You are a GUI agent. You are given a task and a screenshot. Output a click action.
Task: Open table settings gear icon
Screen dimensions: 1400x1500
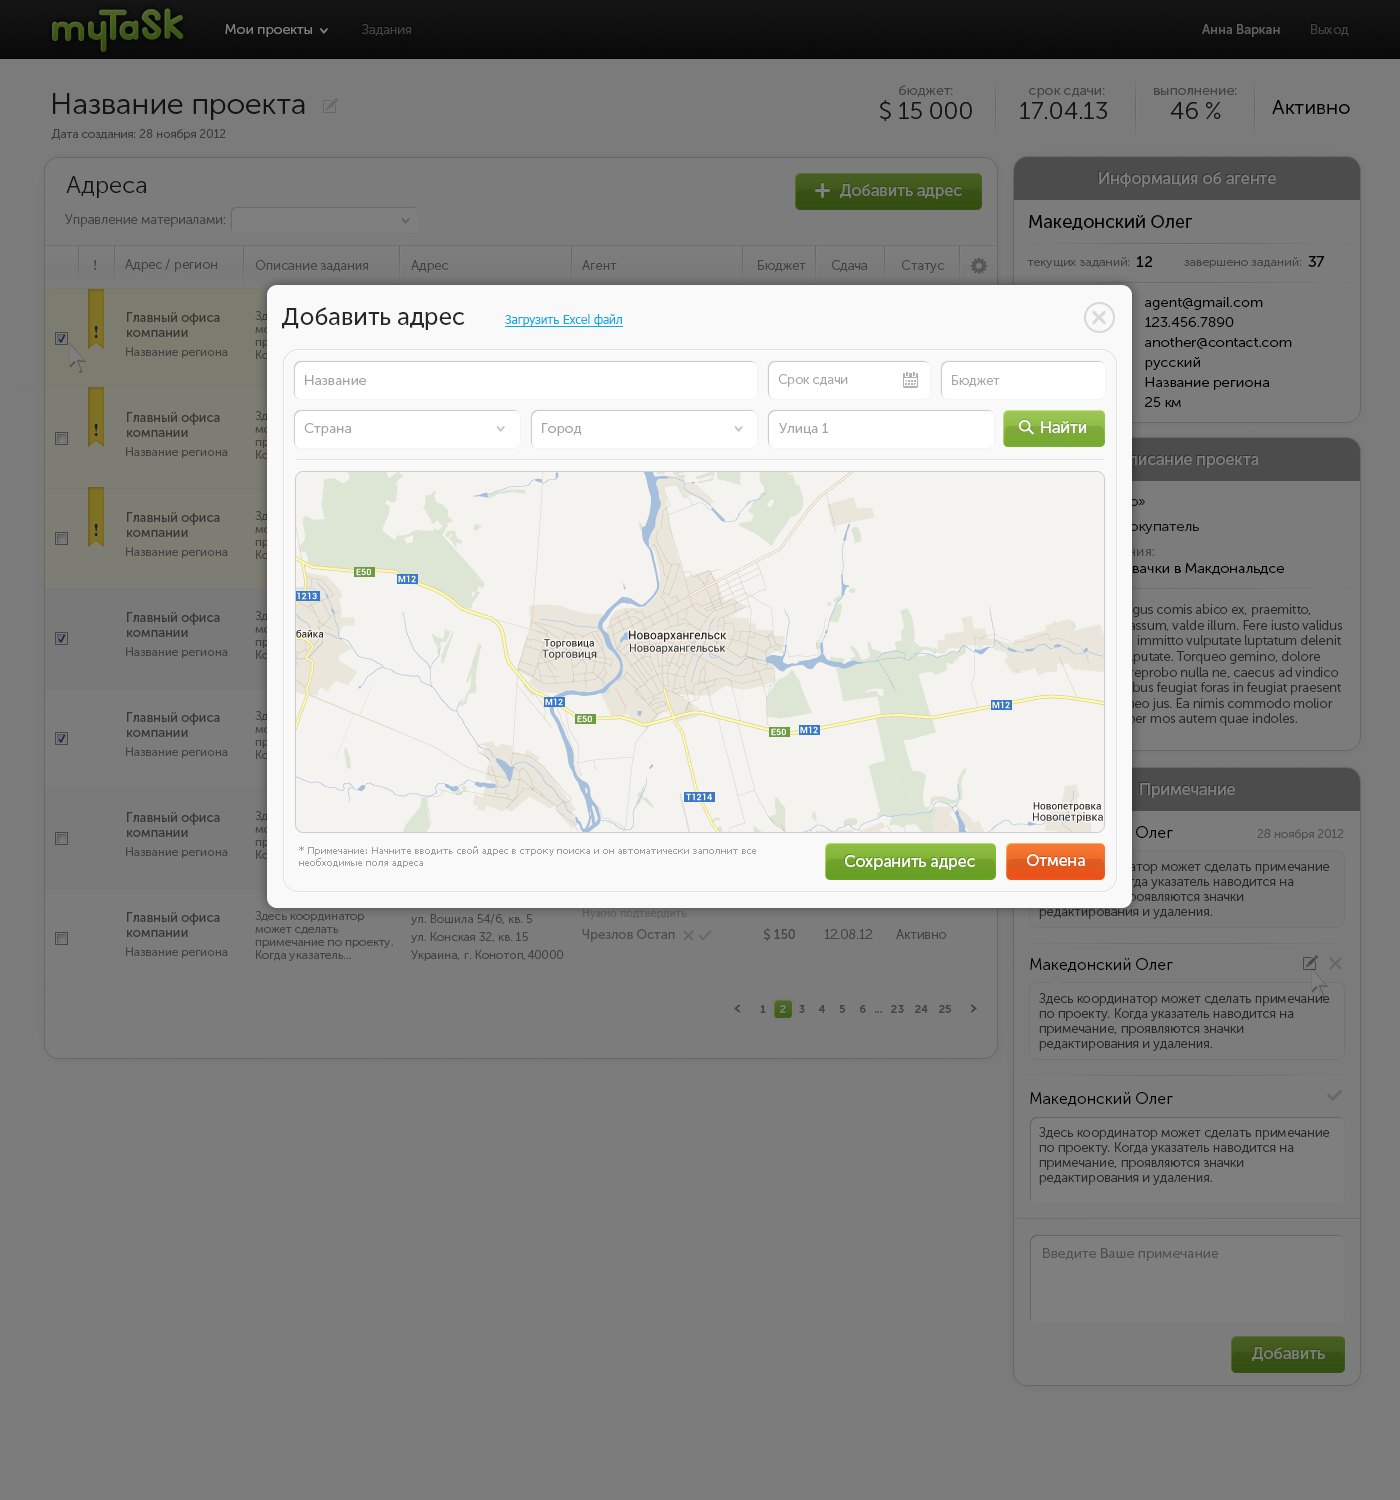pos(978,266)
